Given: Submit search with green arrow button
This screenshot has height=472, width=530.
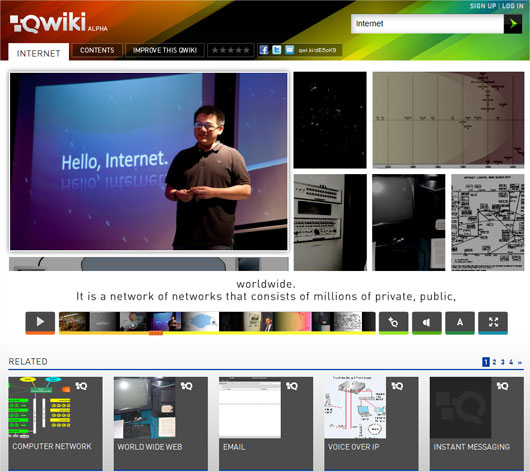Looking at the screenshot, I should tap(513, 24).
